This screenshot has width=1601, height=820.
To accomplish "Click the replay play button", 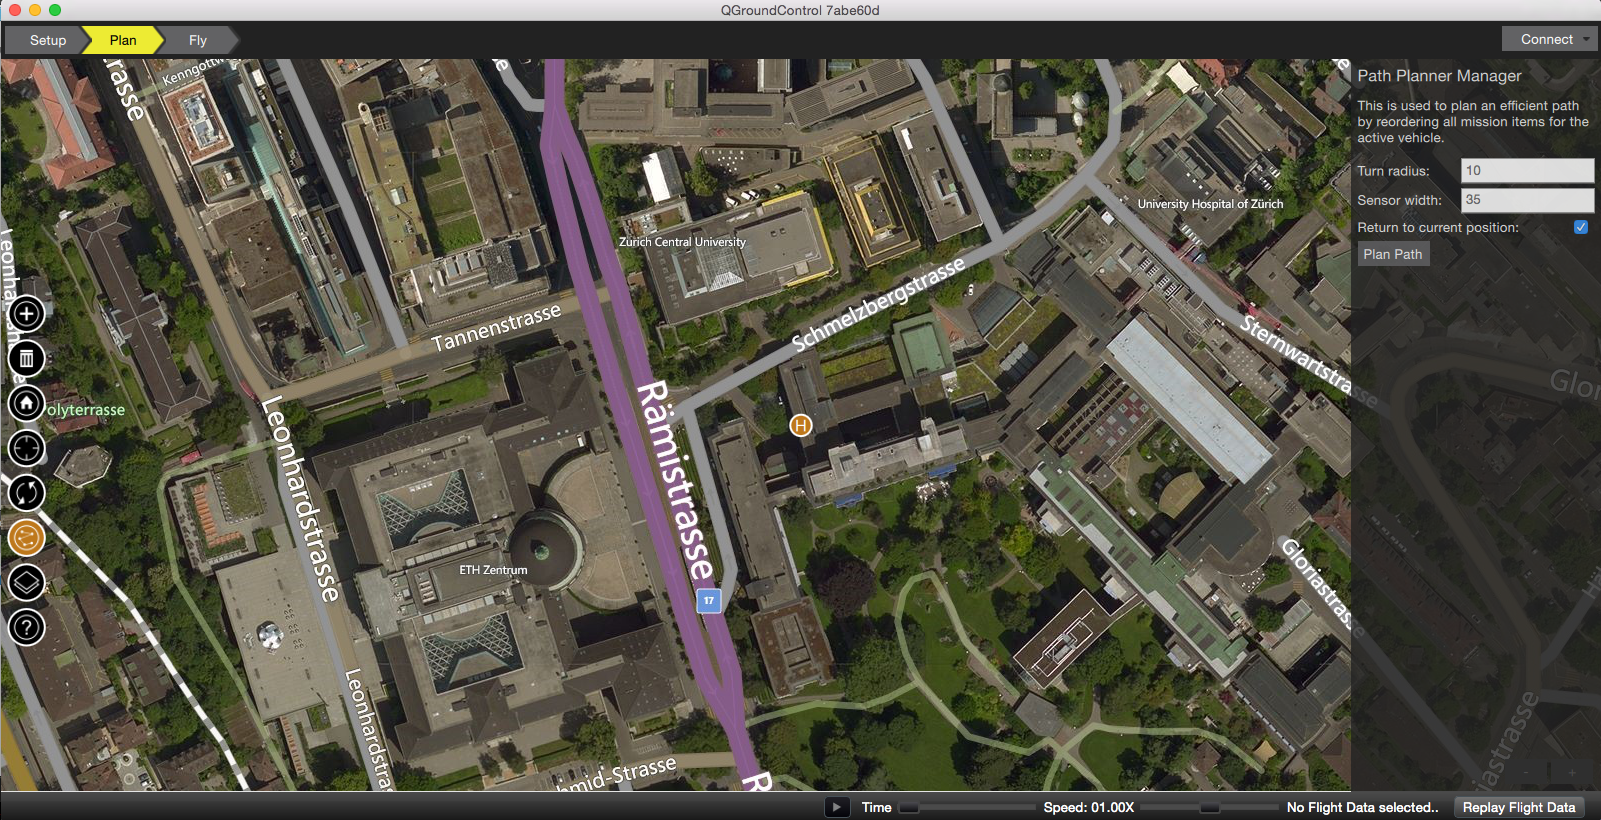I will (x=837, y=807).
